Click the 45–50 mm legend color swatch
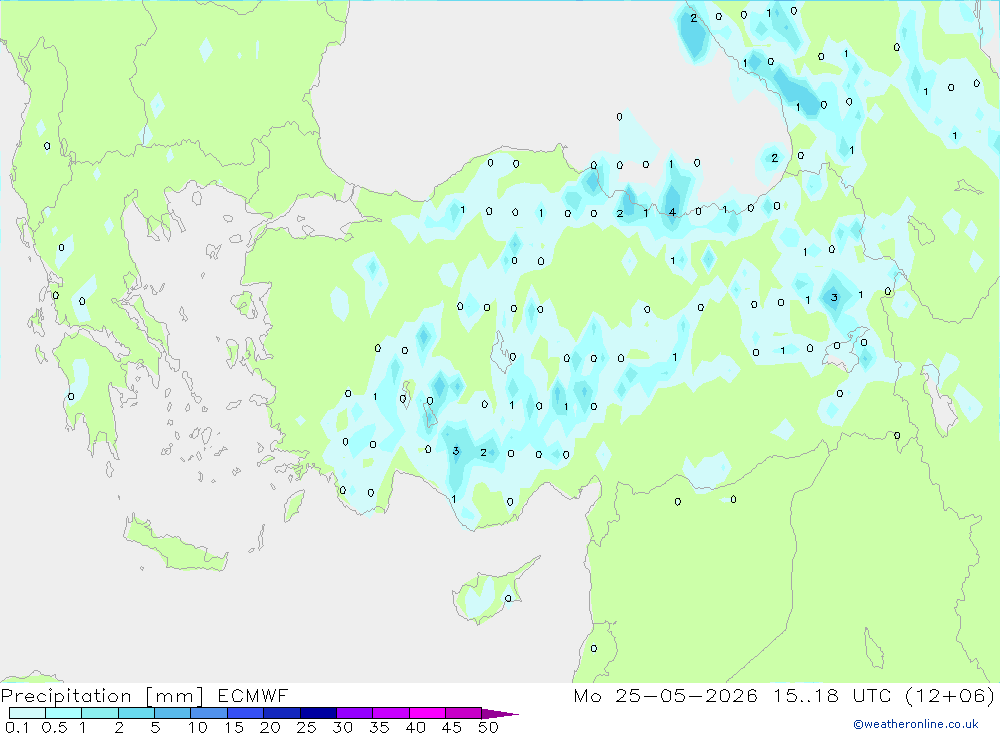The height and width of the screenshot is (733, 1000). tap(463, 713)
